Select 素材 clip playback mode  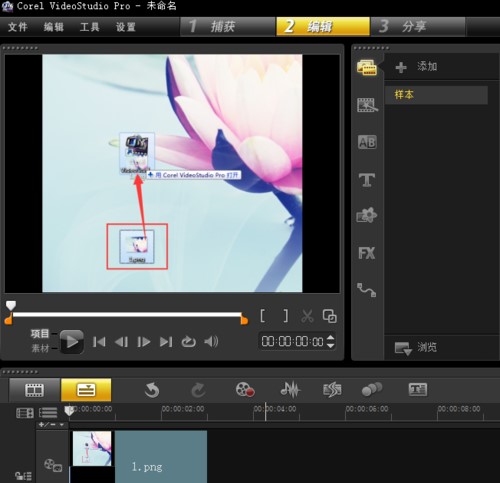tap(40, 348)
